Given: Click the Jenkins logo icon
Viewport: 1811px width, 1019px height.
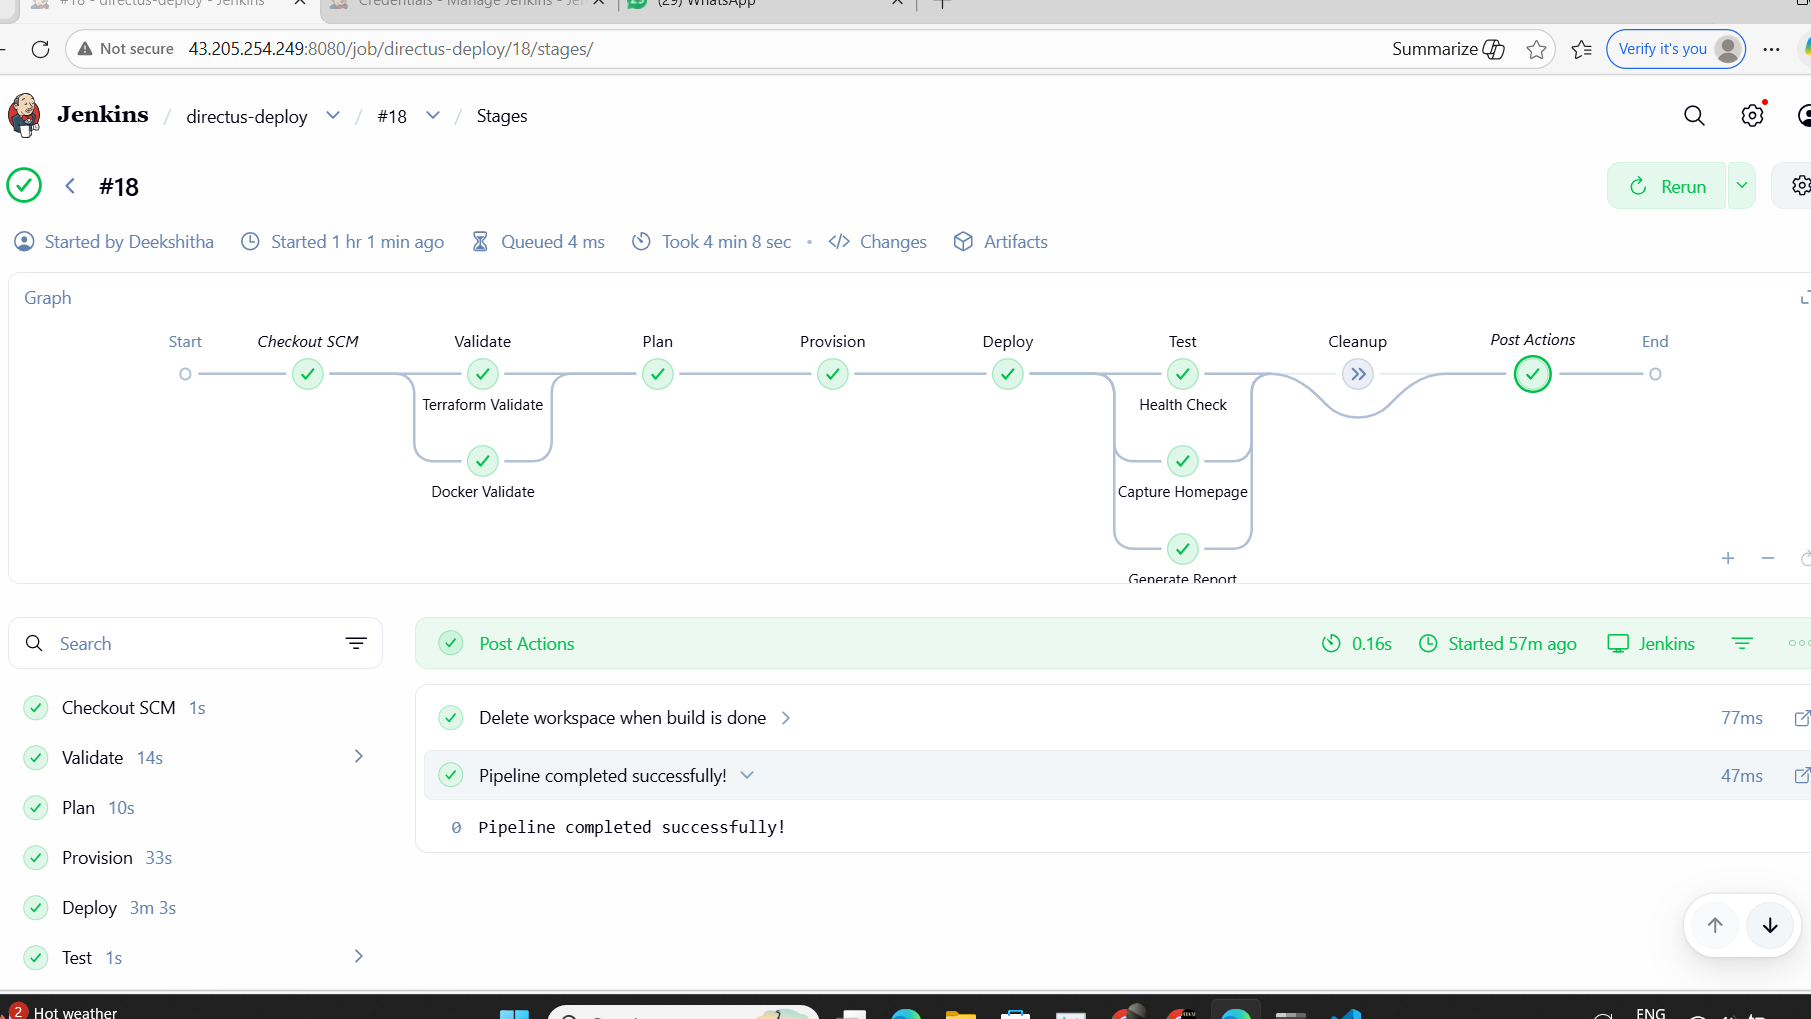Looking at the screenshot, I should 25,115.
